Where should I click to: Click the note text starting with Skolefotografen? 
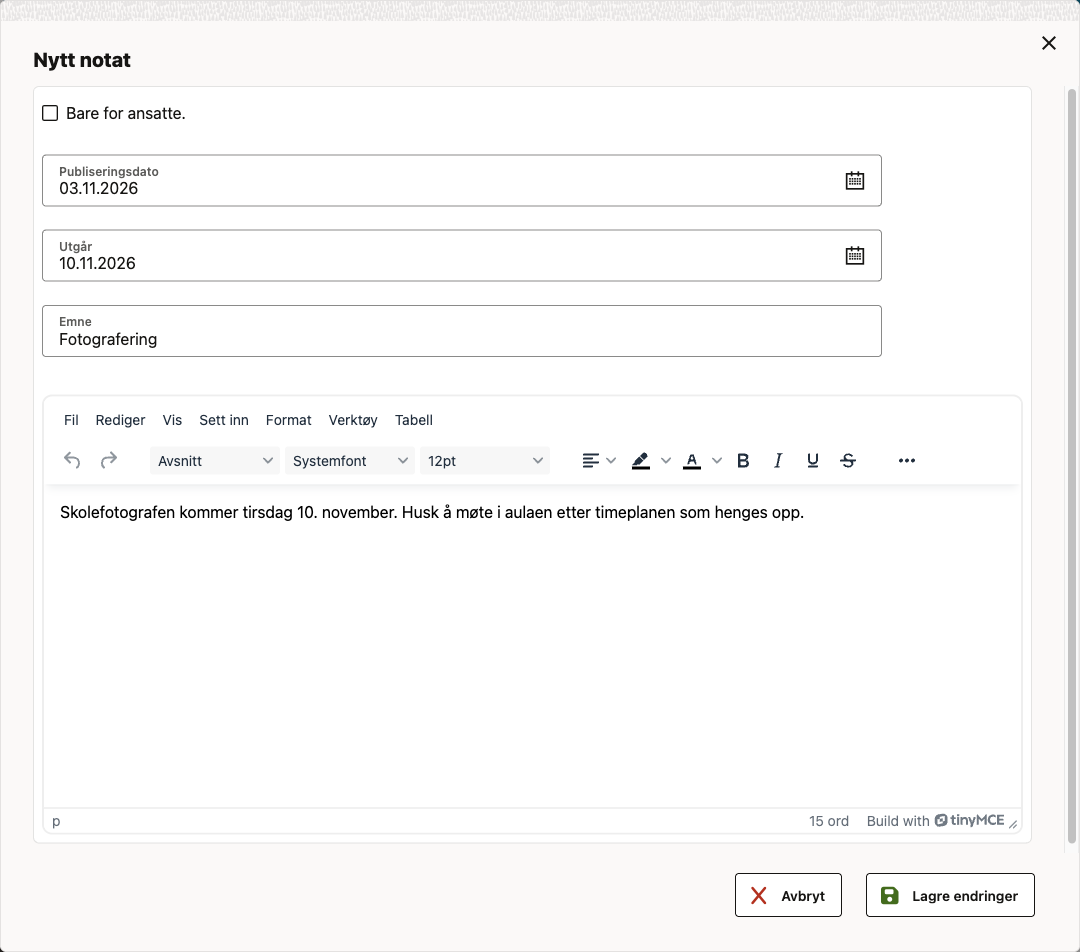(x=432, y=513)
